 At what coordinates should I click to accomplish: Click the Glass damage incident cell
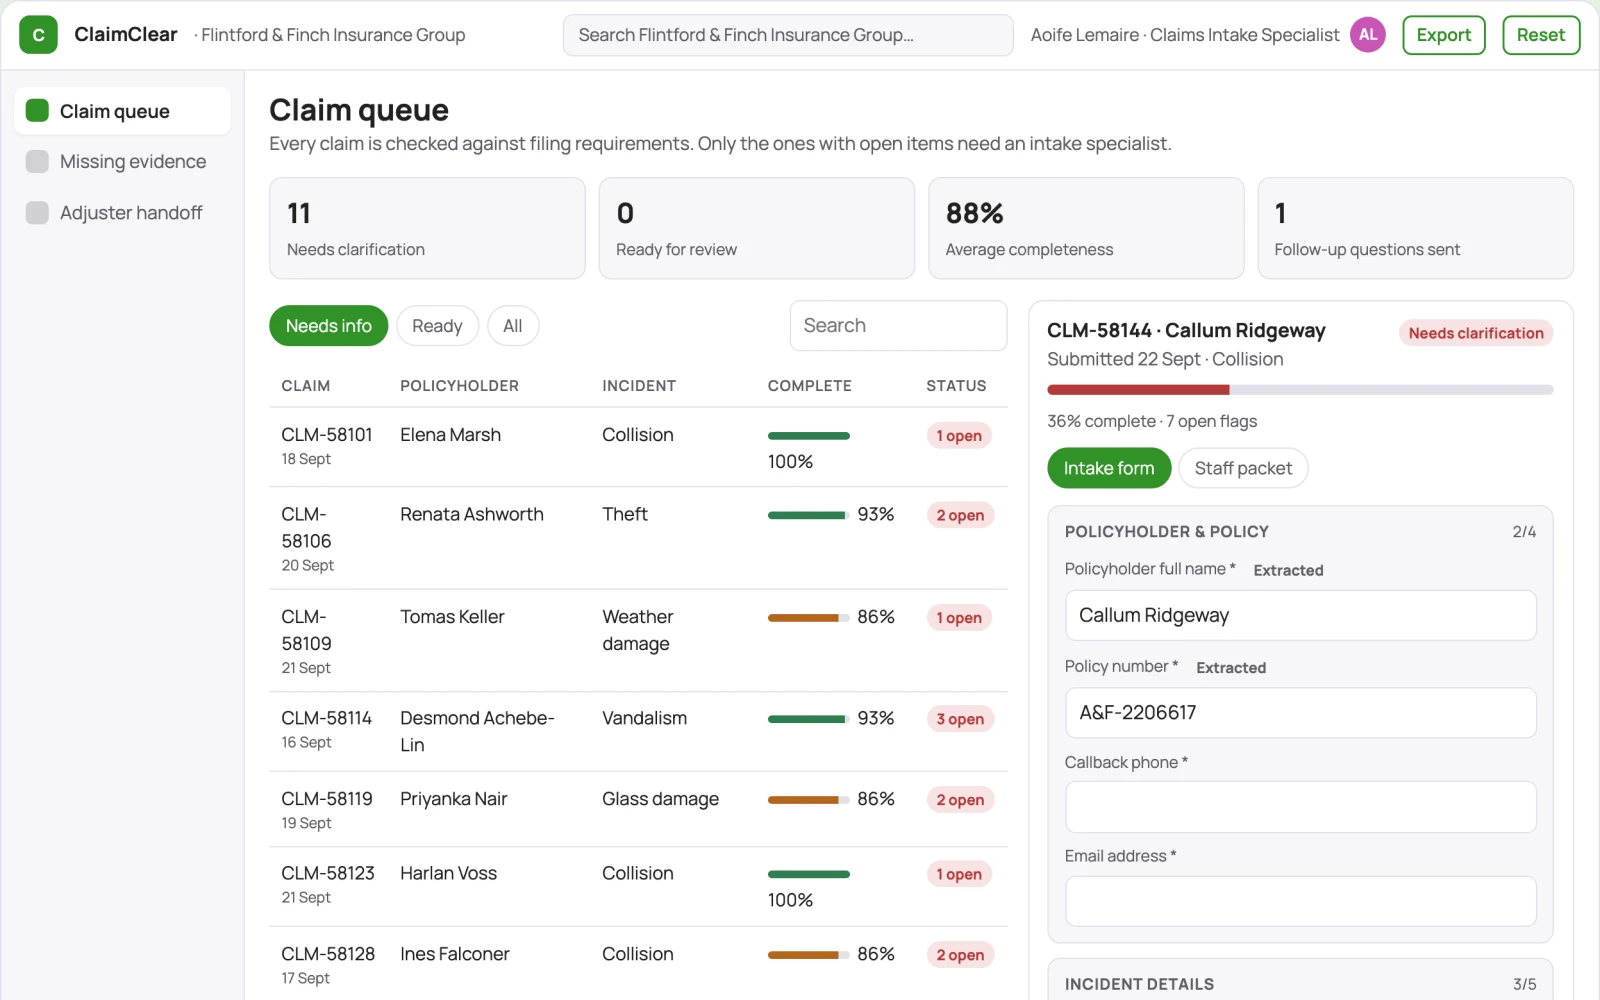click(660, 799)
